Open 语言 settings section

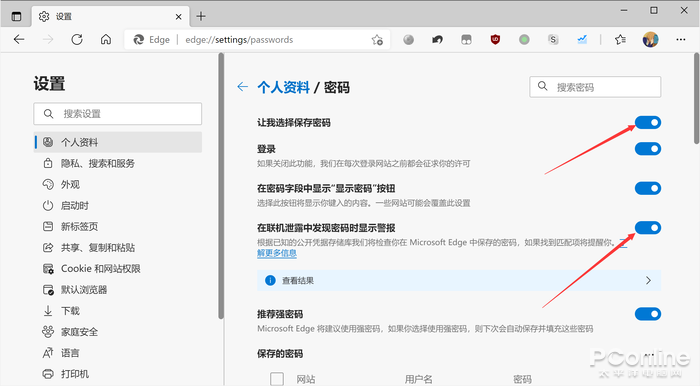click(x=61, y=353)
